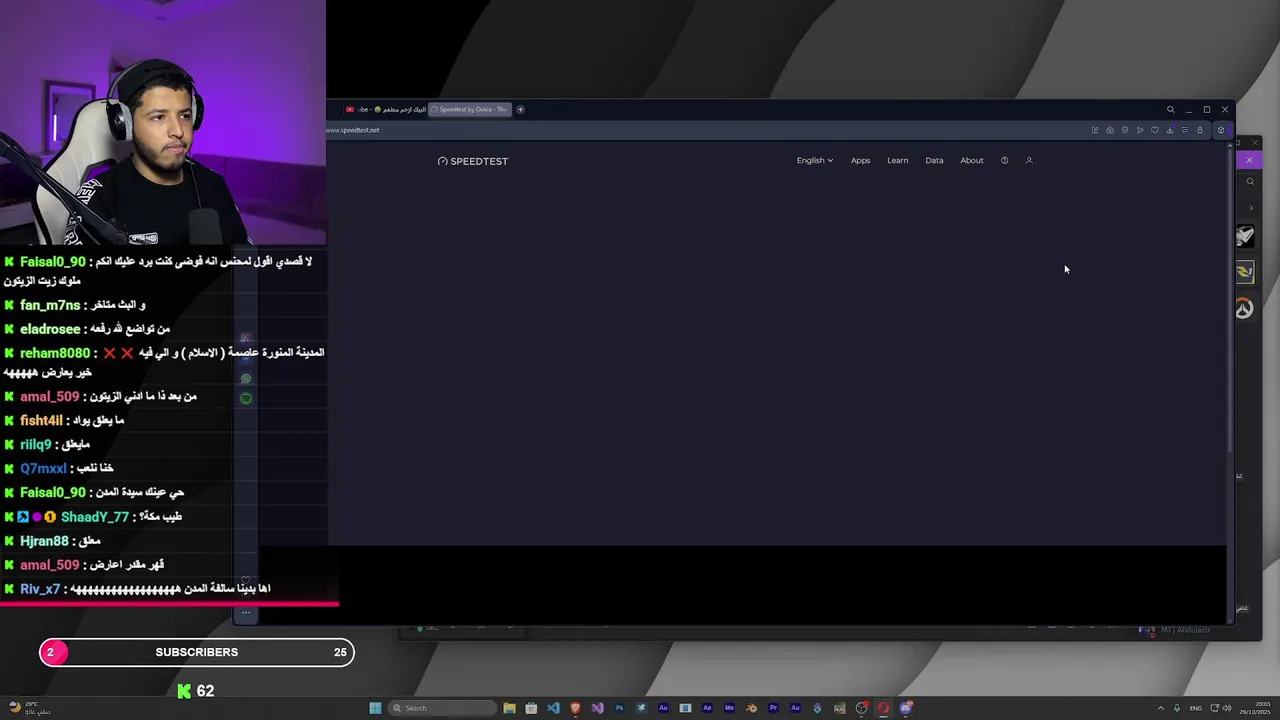Image resolution: width=1280 pixels, height=720 pixels.
Task: Open the Apps menu on Speedtest
Action: (860, 160)
